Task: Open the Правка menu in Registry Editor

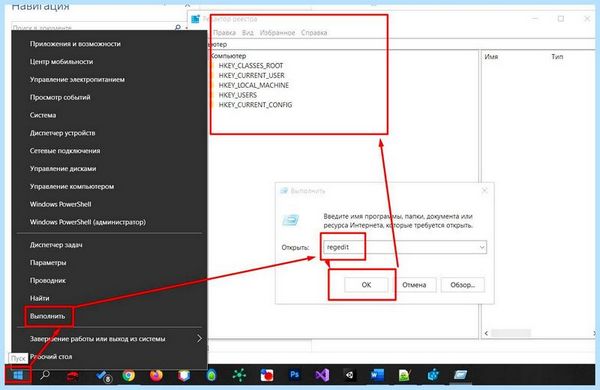Action: point(224,33)
